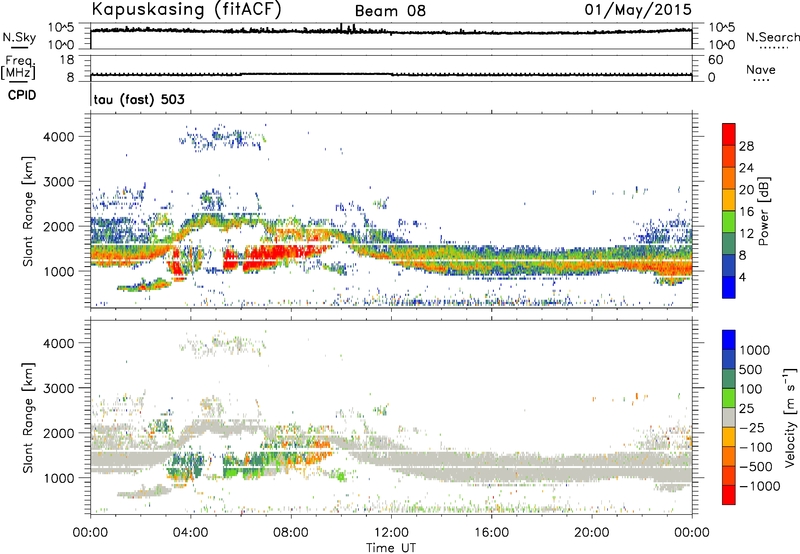The height and width of the screenshot is (554, 800).
Task: Click the '4000' range label on the power panel
Action: 58,137
